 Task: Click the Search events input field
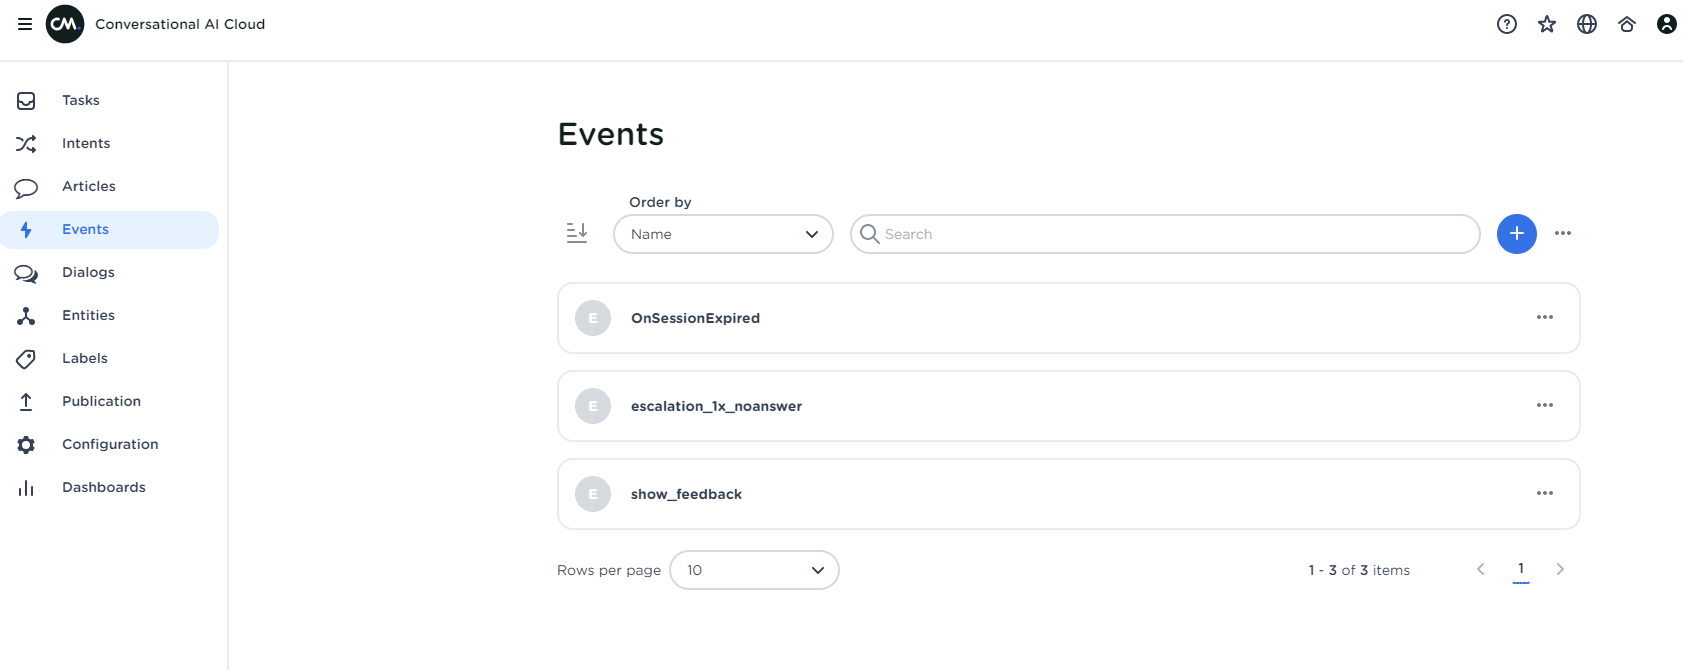(x=1165, y=234)
